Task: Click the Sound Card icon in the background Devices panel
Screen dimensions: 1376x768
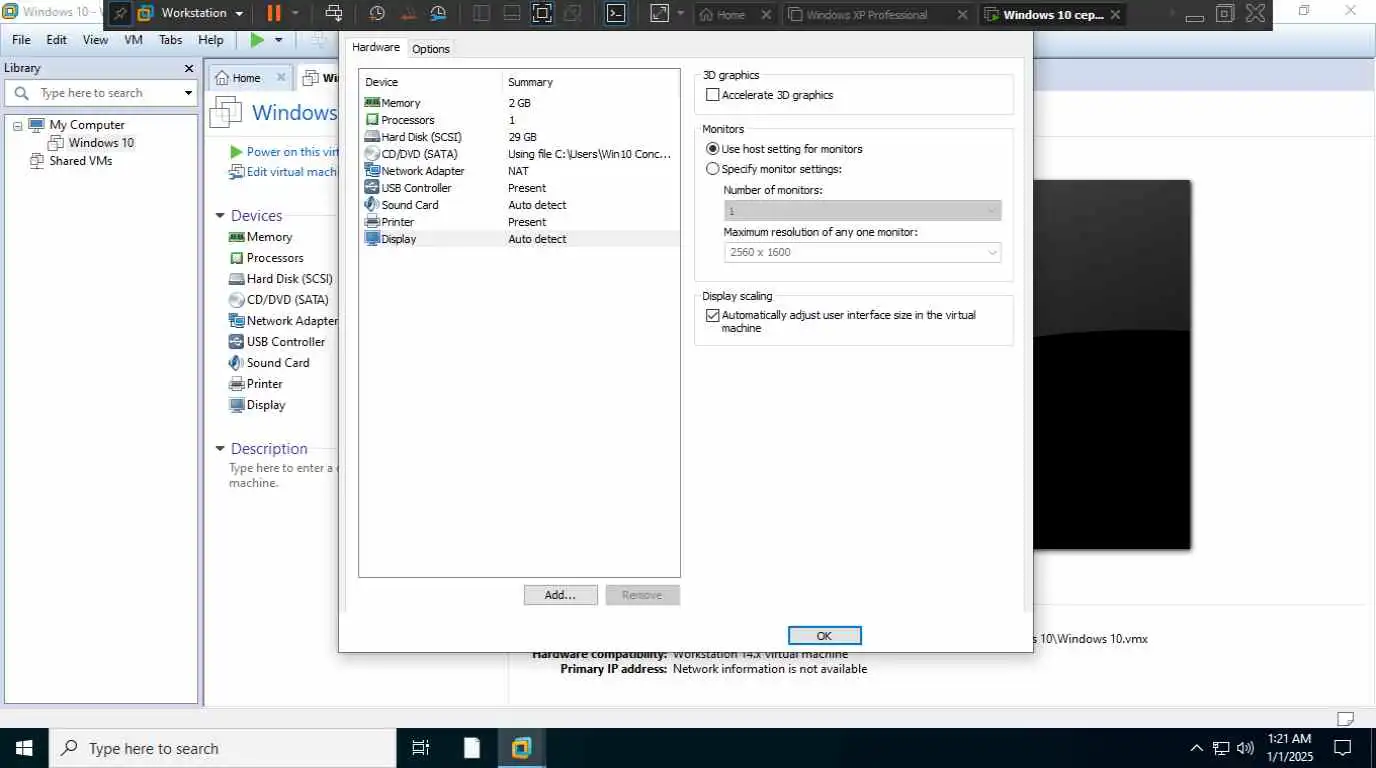Action: click(237, 363)
